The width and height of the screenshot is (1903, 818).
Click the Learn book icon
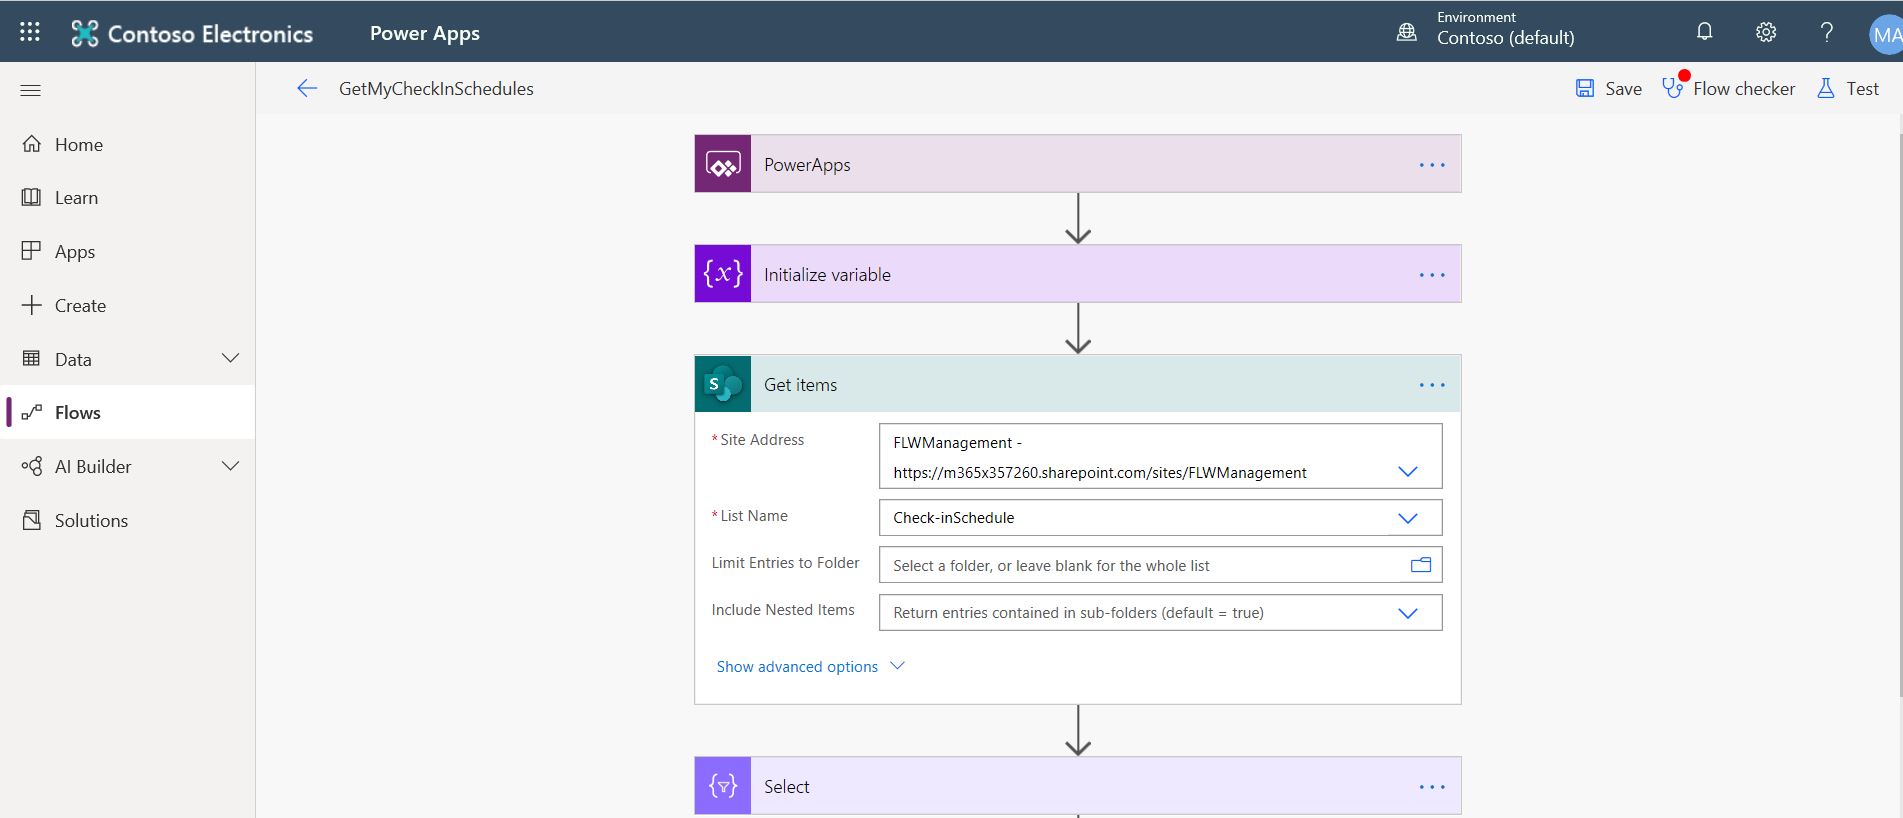32,197
